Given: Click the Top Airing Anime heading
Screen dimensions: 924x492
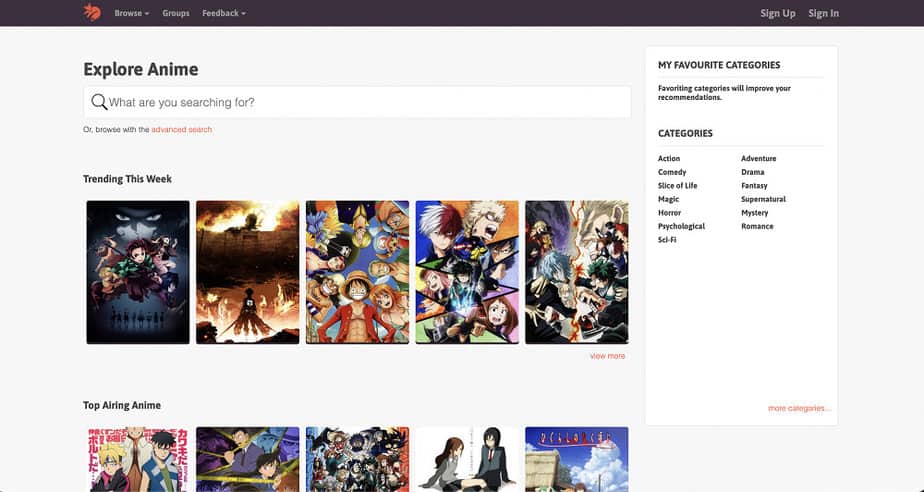Looking at the screenshot, I should point(122,405).
